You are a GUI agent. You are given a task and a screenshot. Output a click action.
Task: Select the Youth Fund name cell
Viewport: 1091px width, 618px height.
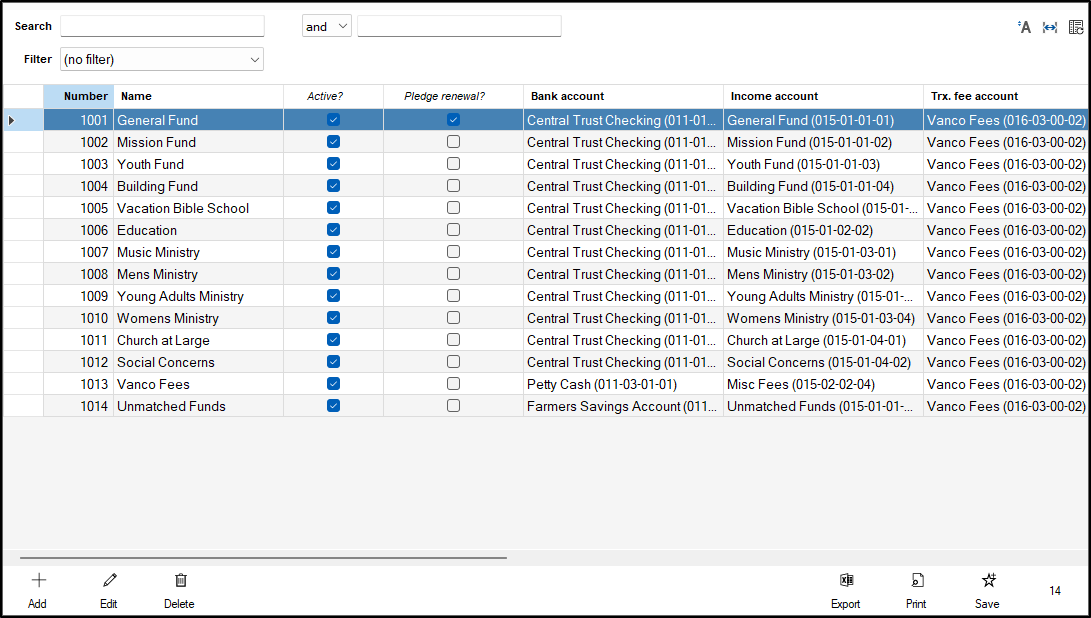pyautogui.click(x=150, y=164)
